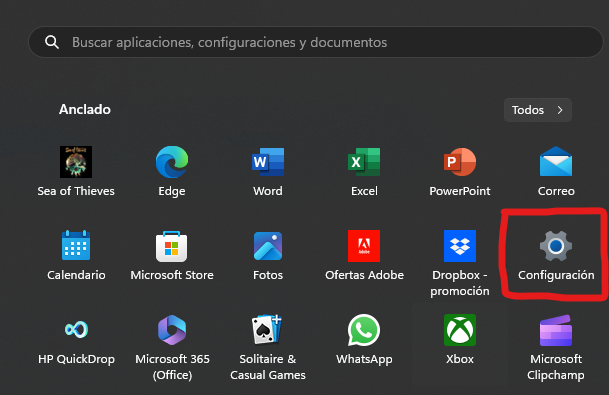Click the Buscar aplicaciones search field

(x=316, y=42)
